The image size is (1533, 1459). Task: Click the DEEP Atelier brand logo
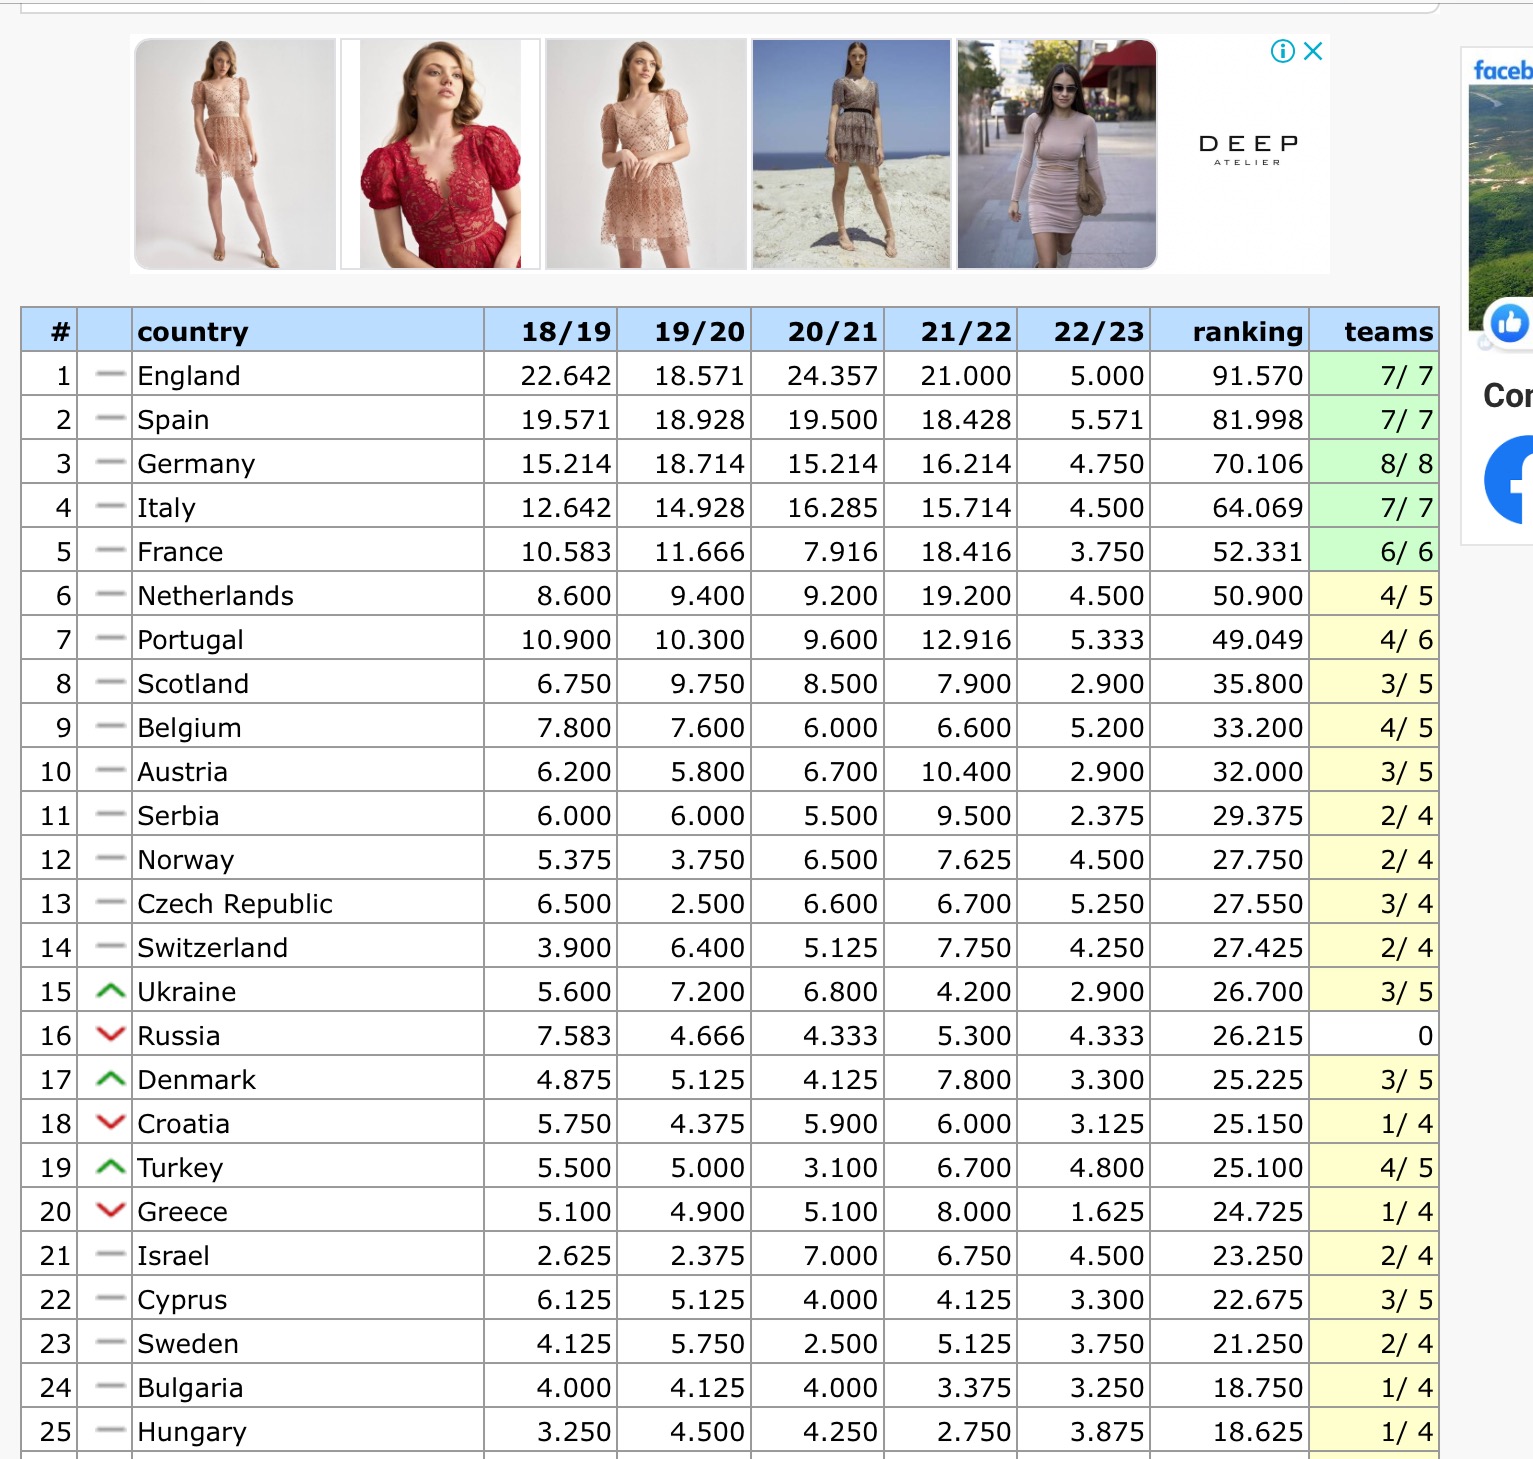click(x=1247, y=149)
